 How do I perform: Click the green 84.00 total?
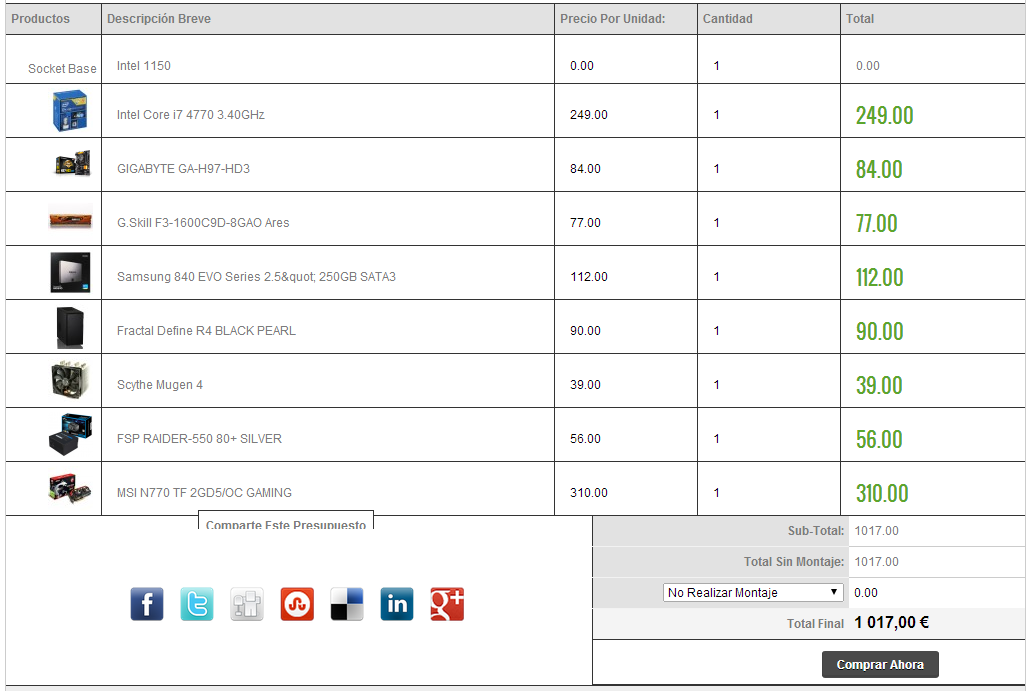[x=879, y=169]
